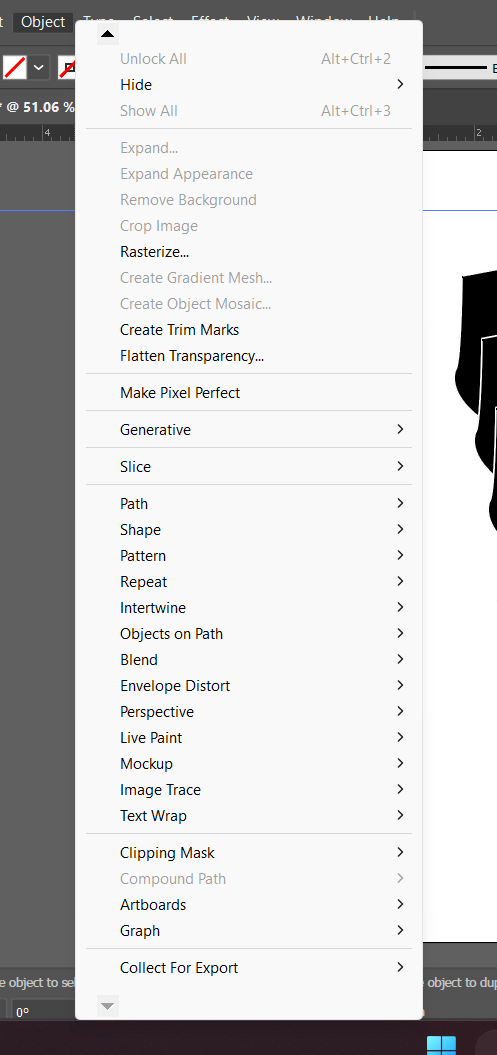Screen dimensions: 497x1055
Task: Click the disabled Expand Appearance entry
Action: pos(249,174)
